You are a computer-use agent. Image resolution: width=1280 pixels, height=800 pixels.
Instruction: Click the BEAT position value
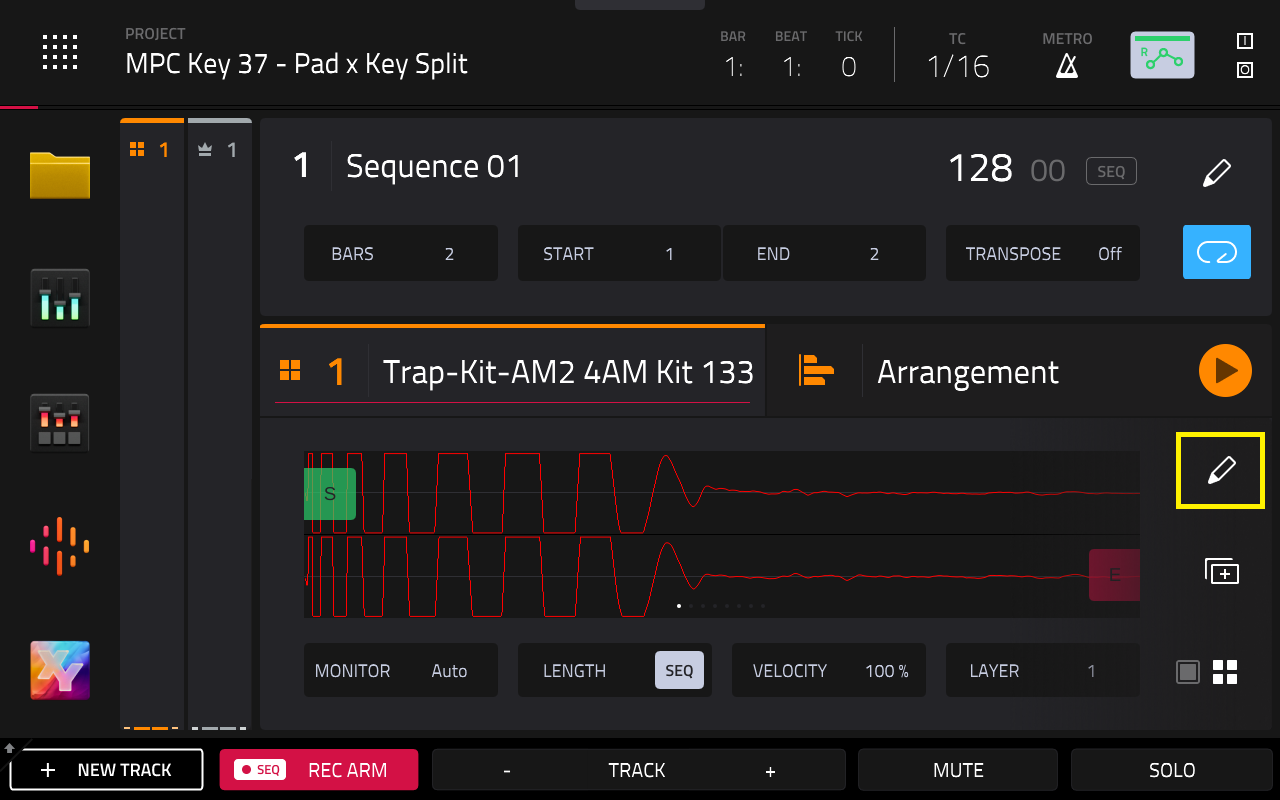(x=790, y=67)
